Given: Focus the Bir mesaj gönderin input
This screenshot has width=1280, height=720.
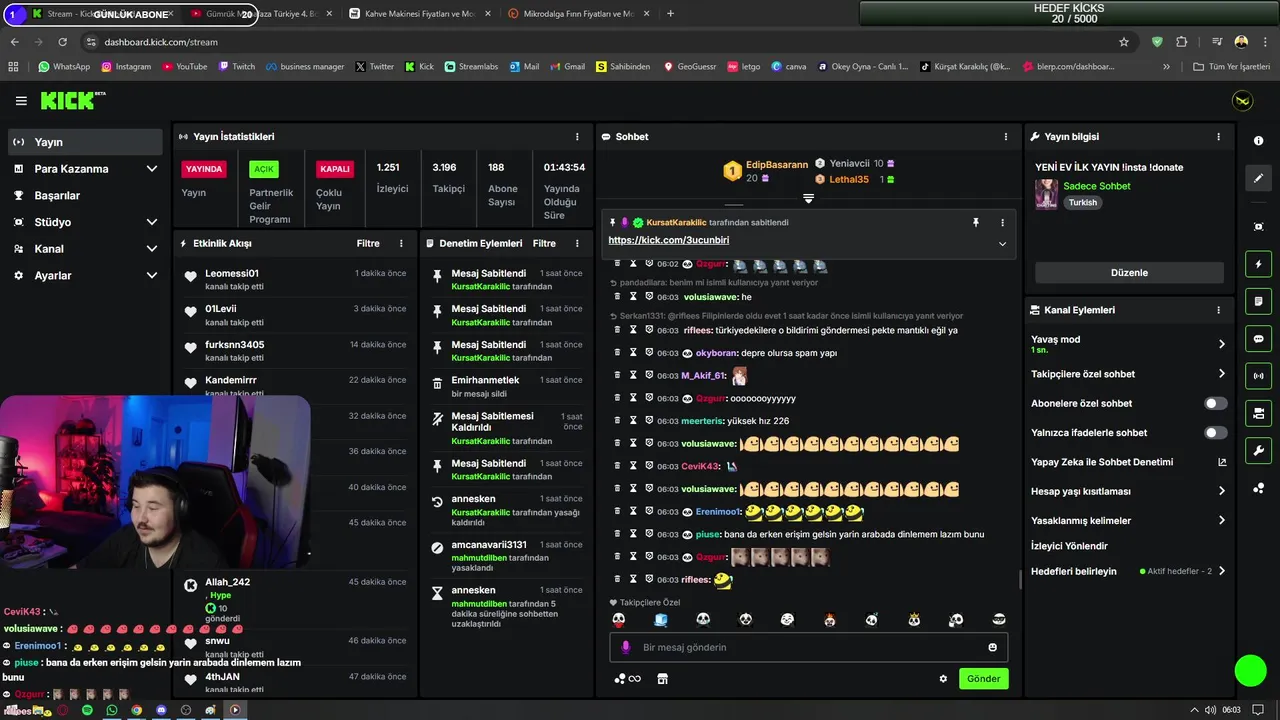Looking at the screenshot, I should (808, 647).
